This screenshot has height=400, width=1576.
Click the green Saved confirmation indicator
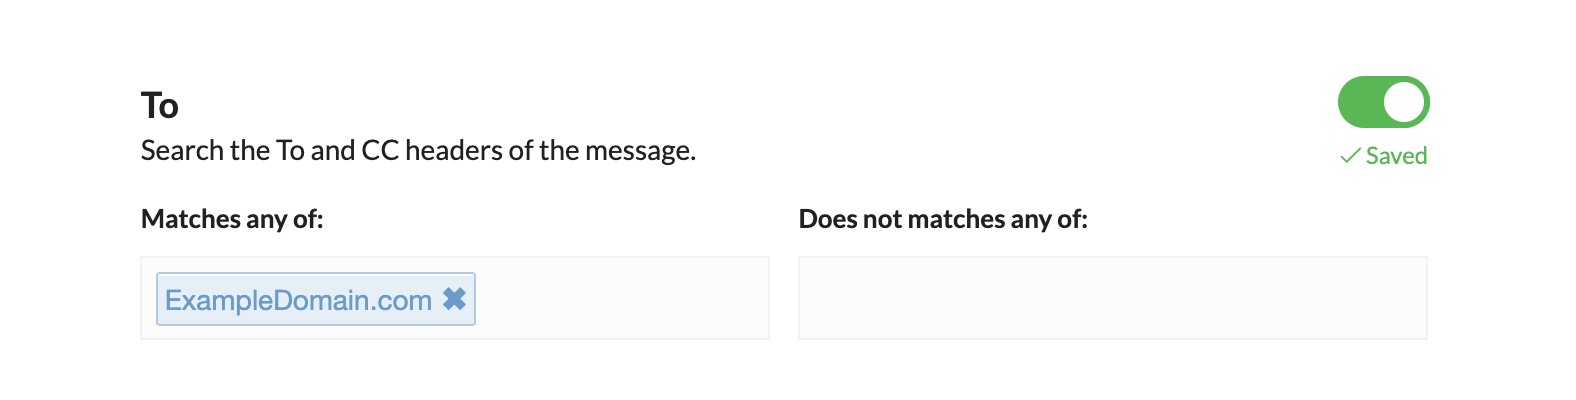[1384, 156]
